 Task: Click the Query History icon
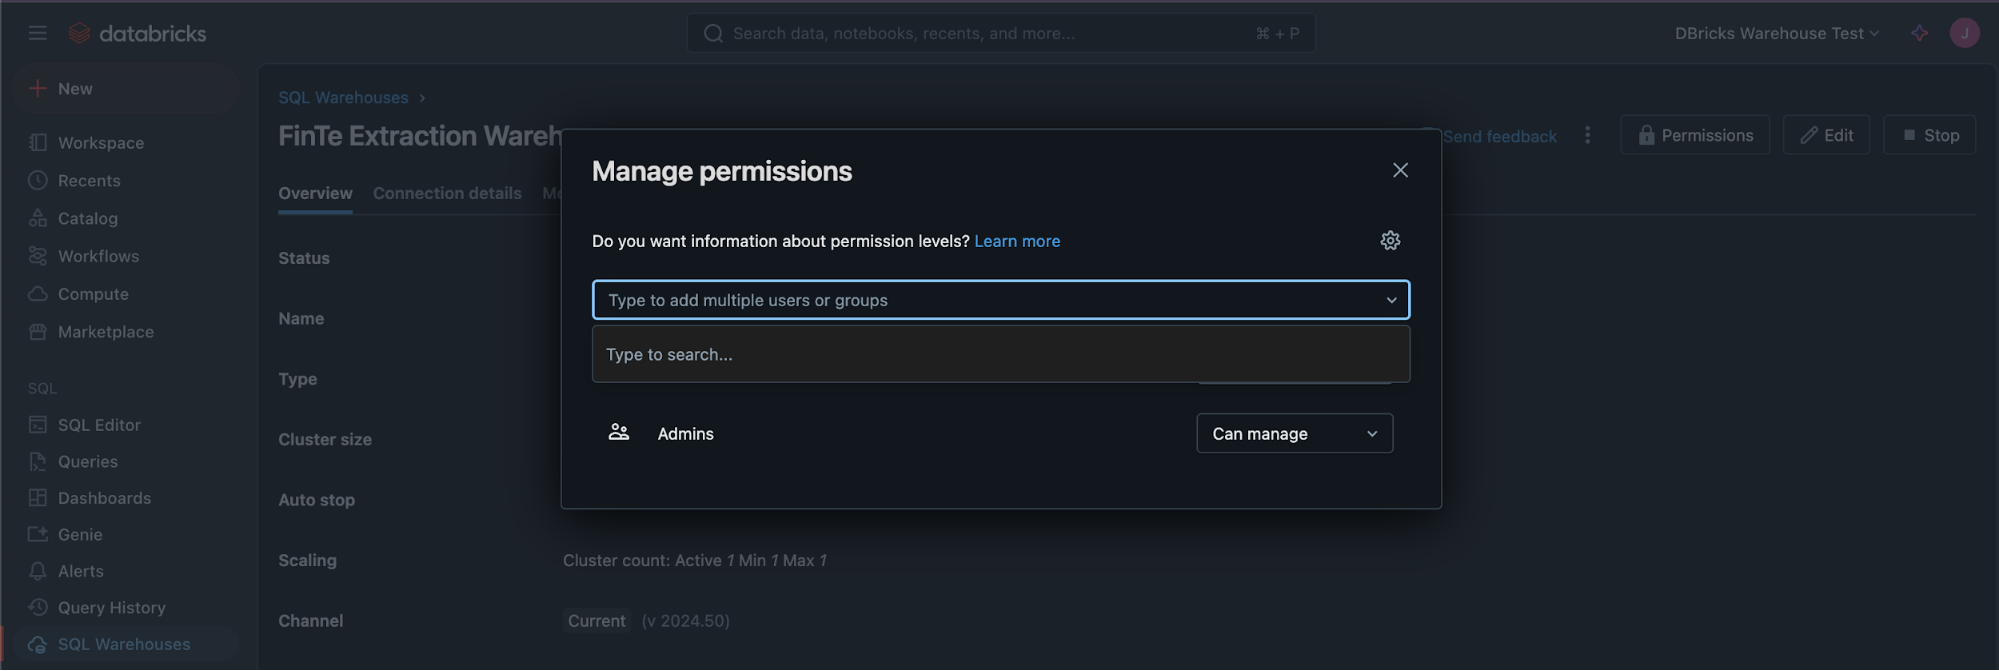(x=38, y=608)
